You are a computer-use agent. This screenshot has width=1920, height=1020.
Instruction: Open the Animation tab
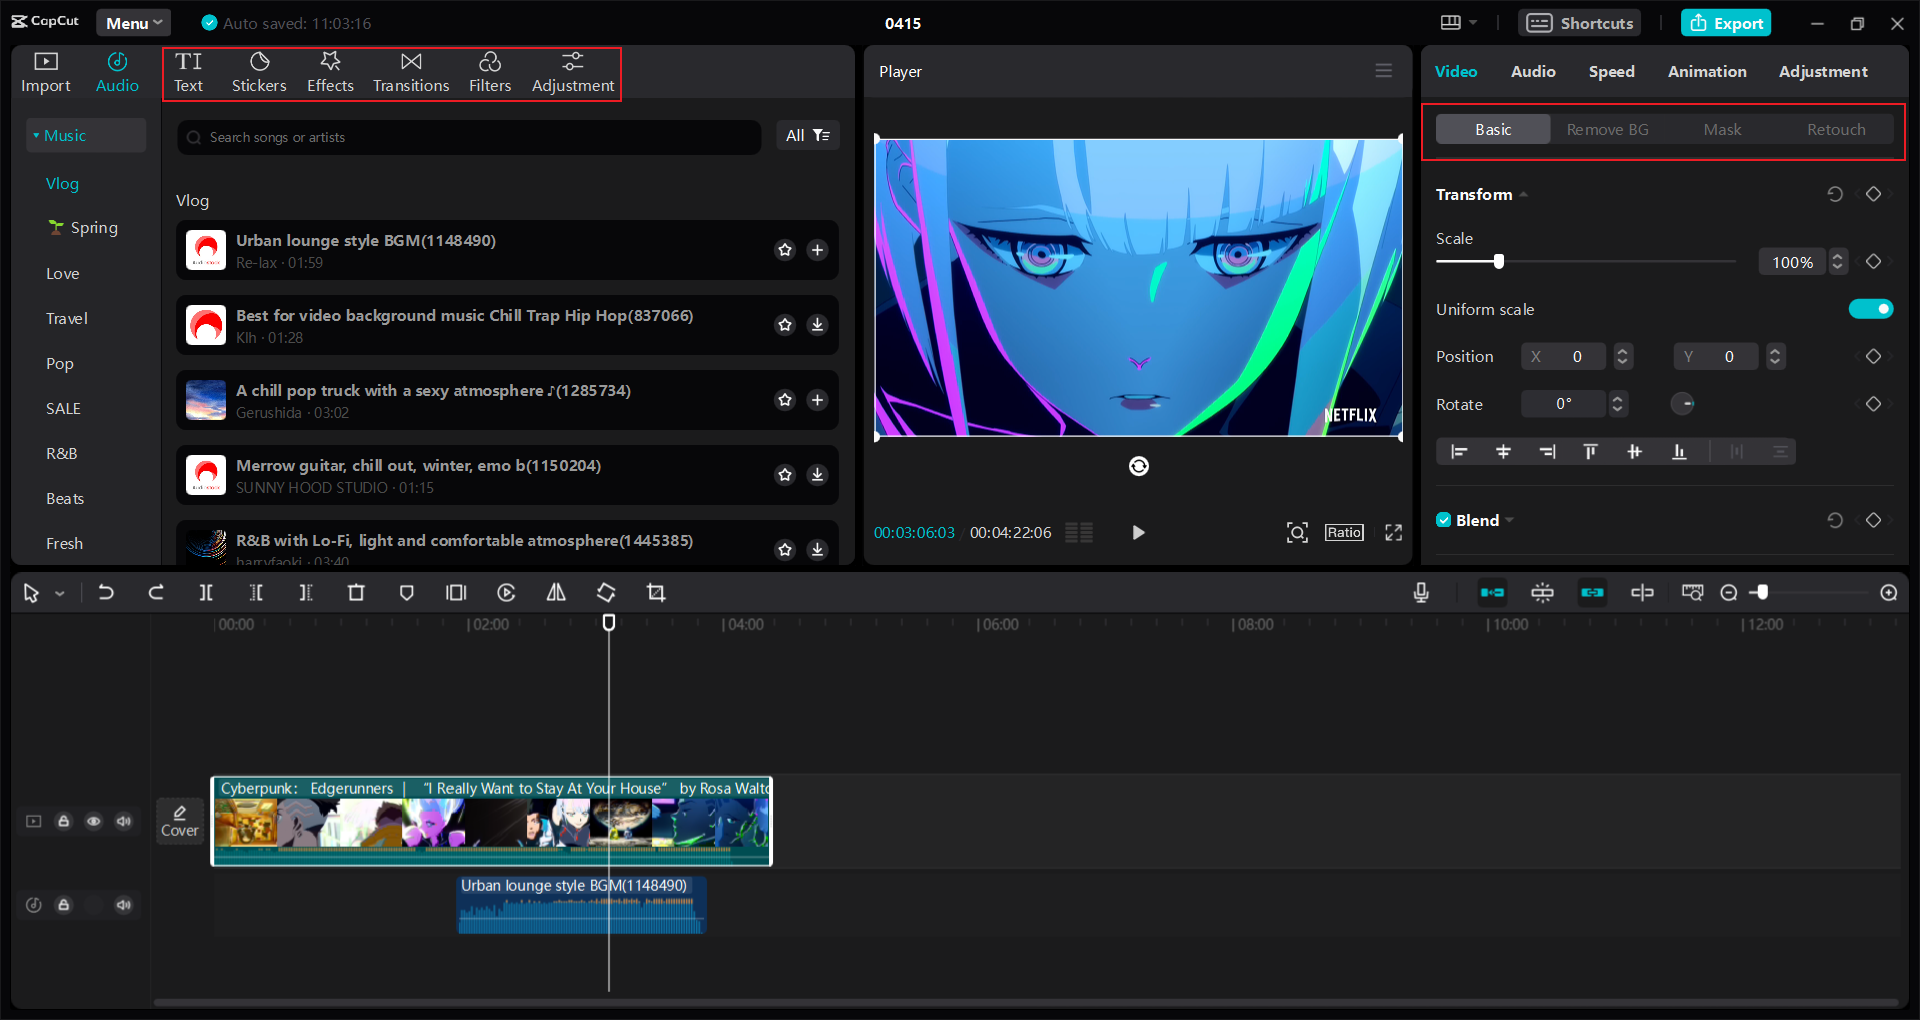coord(1707,72)
